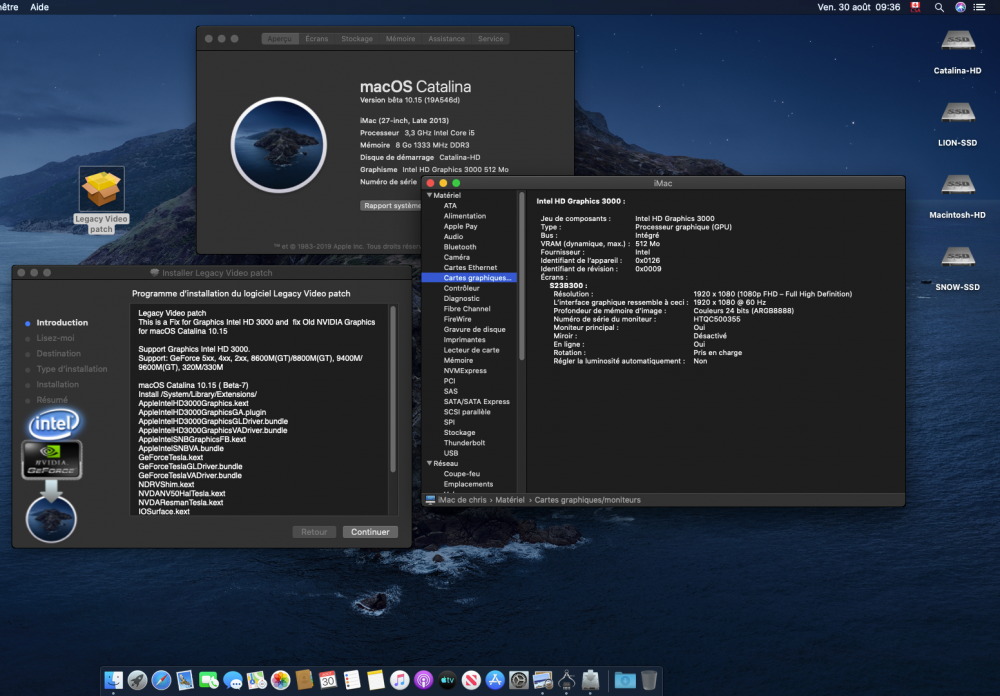
Task: Click System Information sidebar scrollbar
Action: 522,276
